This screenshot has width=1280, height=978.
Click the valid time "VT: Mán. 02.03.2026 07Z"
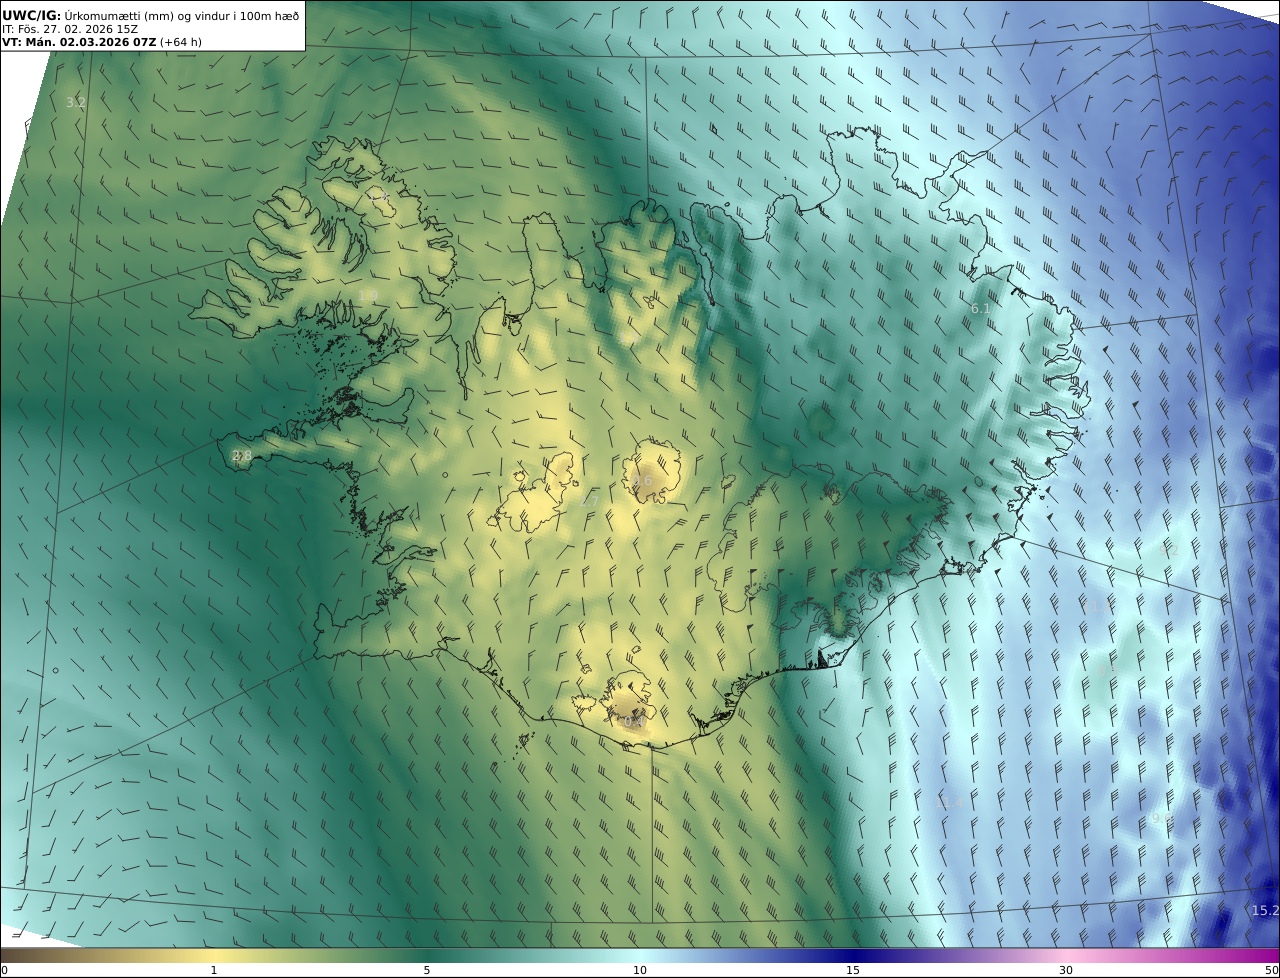pyautogui.click(x=79, y=42)
